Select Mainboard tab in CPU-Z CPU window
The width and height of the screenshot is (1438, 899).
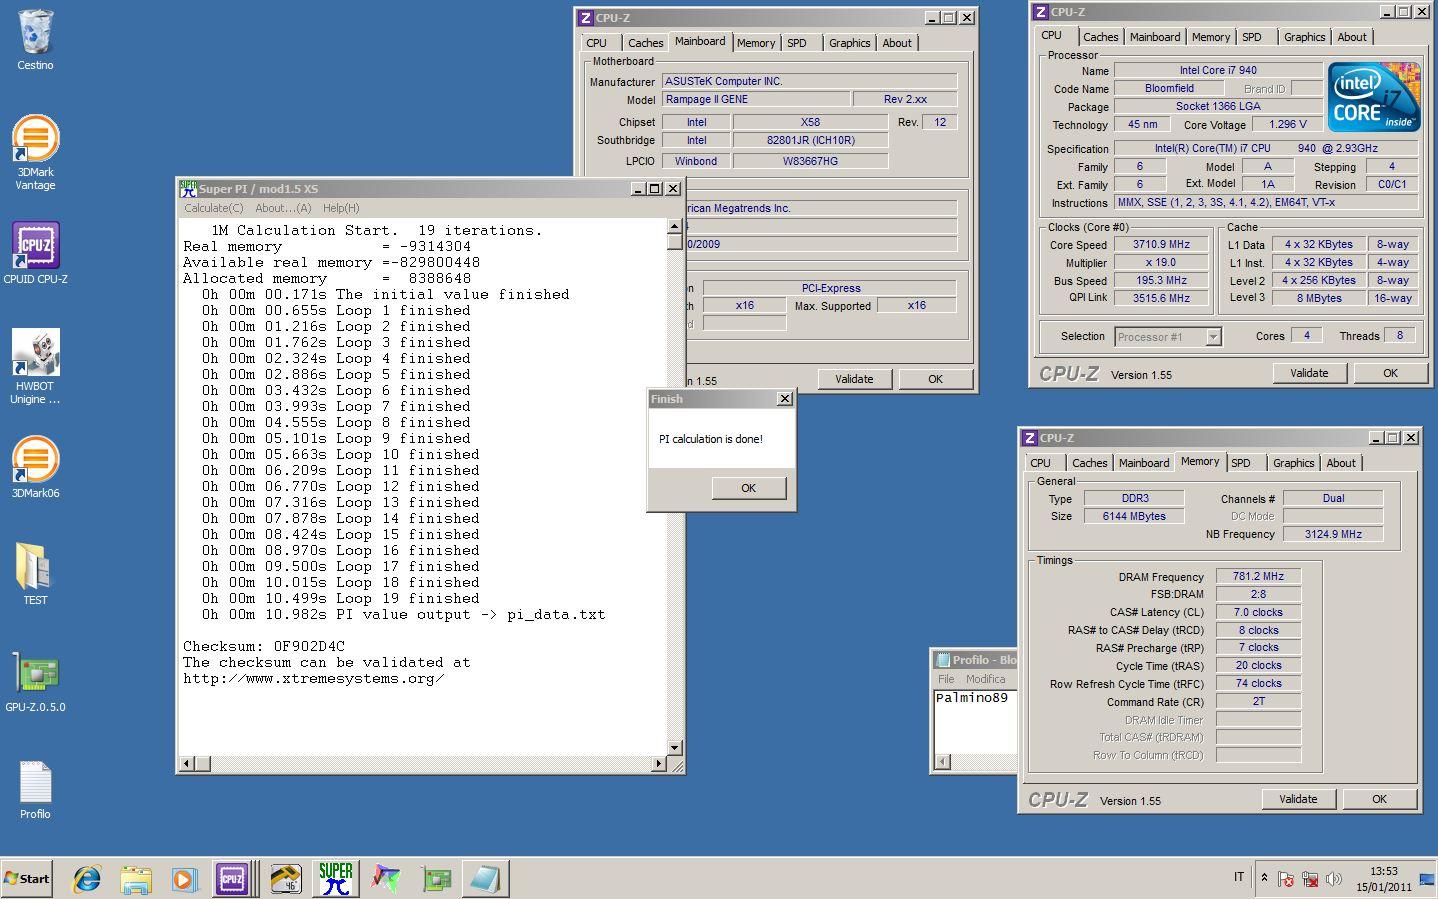click(x=1155, y=37)
